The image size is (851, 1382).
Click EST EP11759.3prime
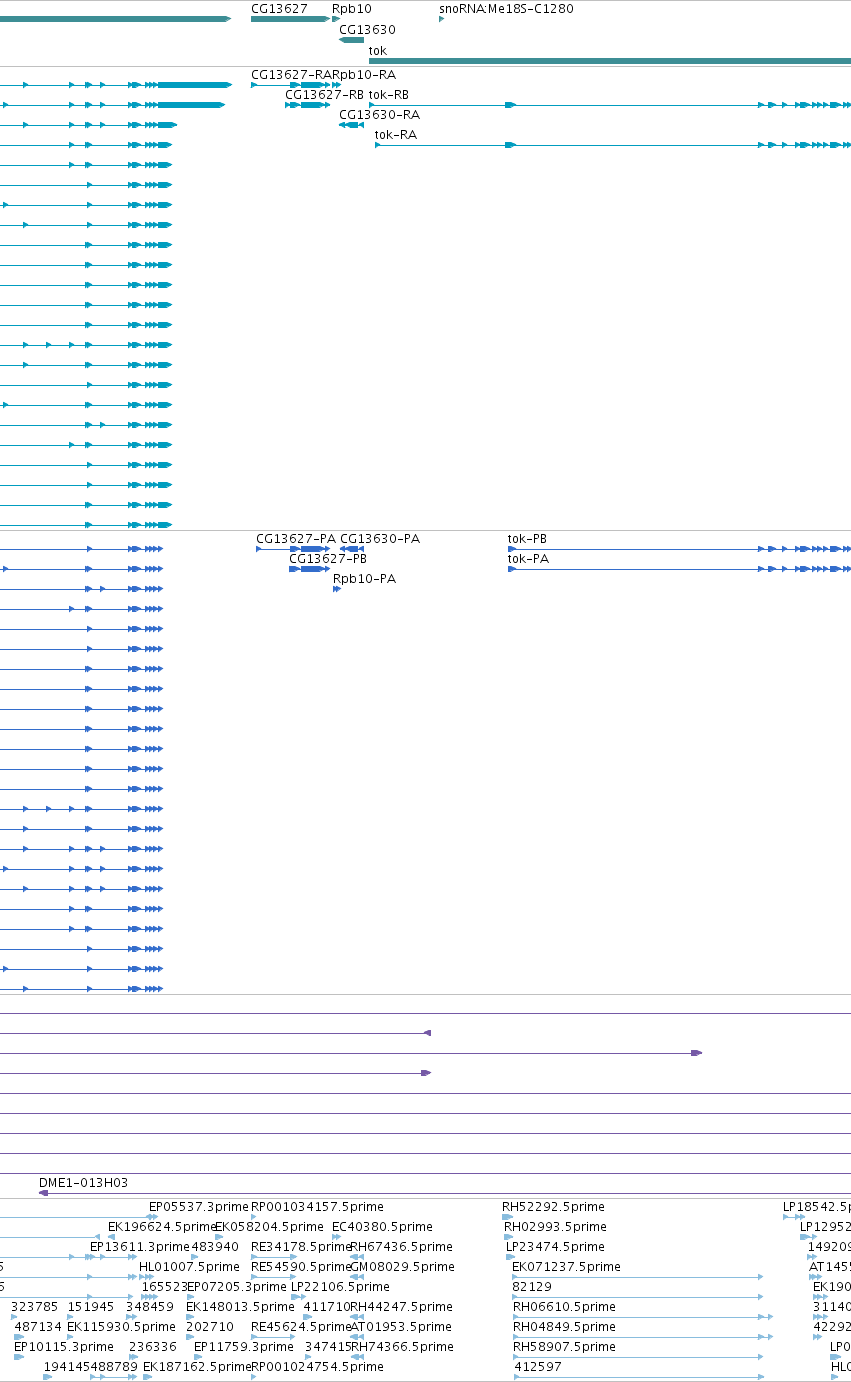coord(244,1346)
